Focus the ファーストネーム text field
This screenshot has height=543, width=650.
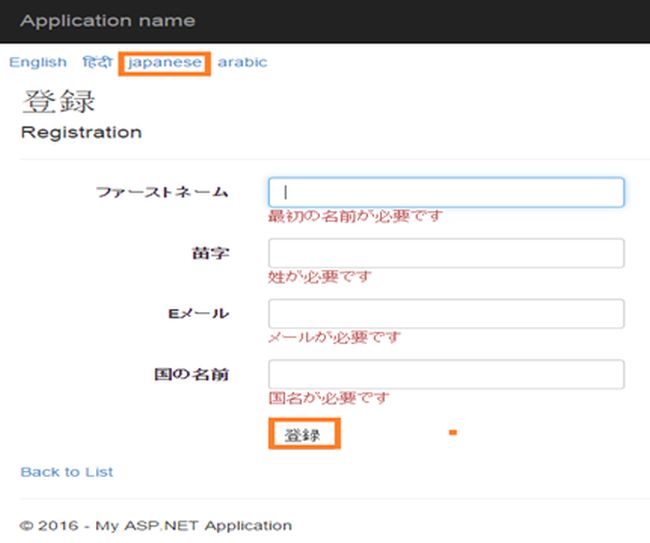[x=446, y=193]
